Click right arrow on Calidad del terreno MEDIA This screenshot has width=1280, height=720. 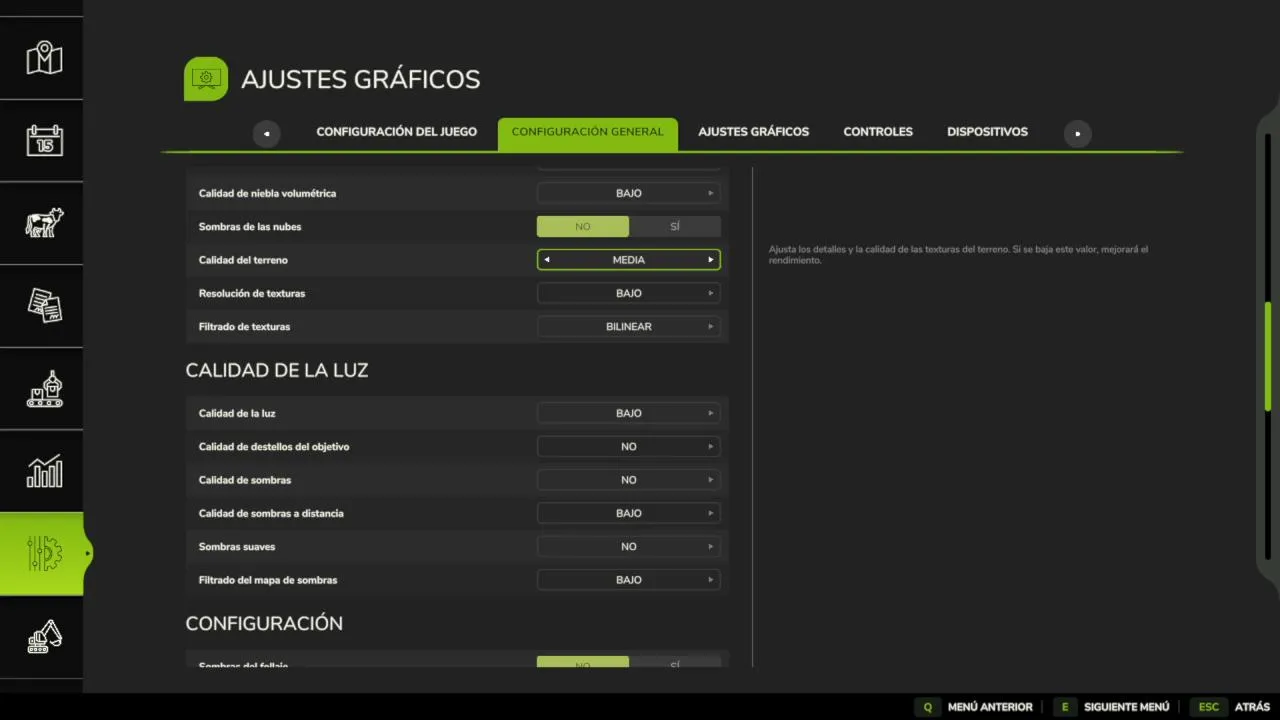click(x=711, y=260)
